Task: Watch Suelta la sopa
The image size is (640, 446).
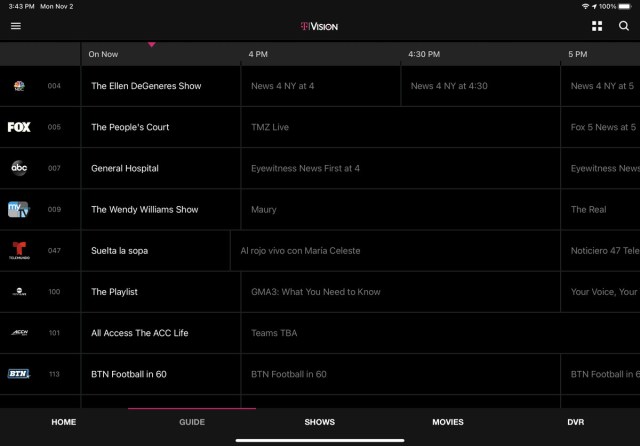Action: [x=156, y=251]
